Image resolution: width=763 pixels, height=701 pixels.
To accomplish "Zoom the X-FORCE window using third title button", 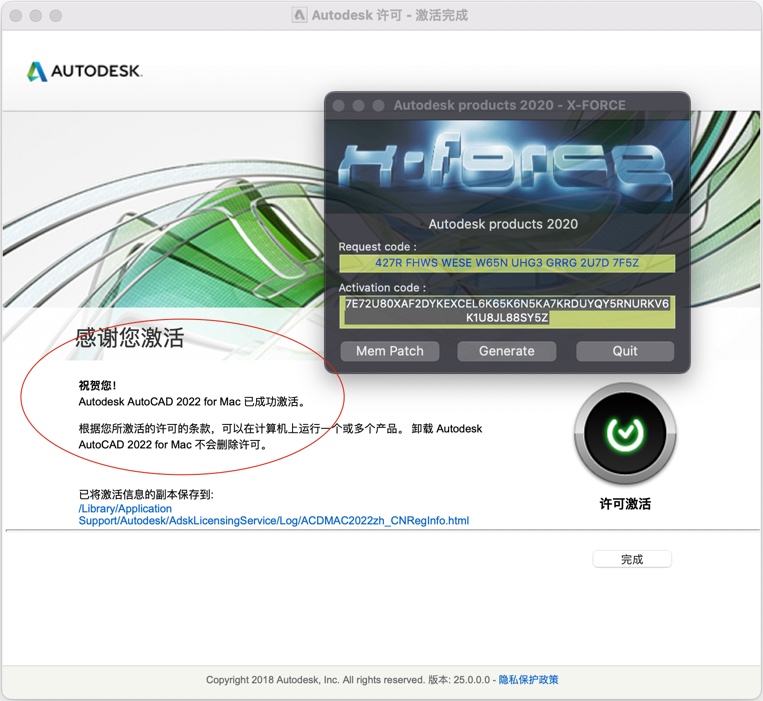I will click(x=379, y=106).
